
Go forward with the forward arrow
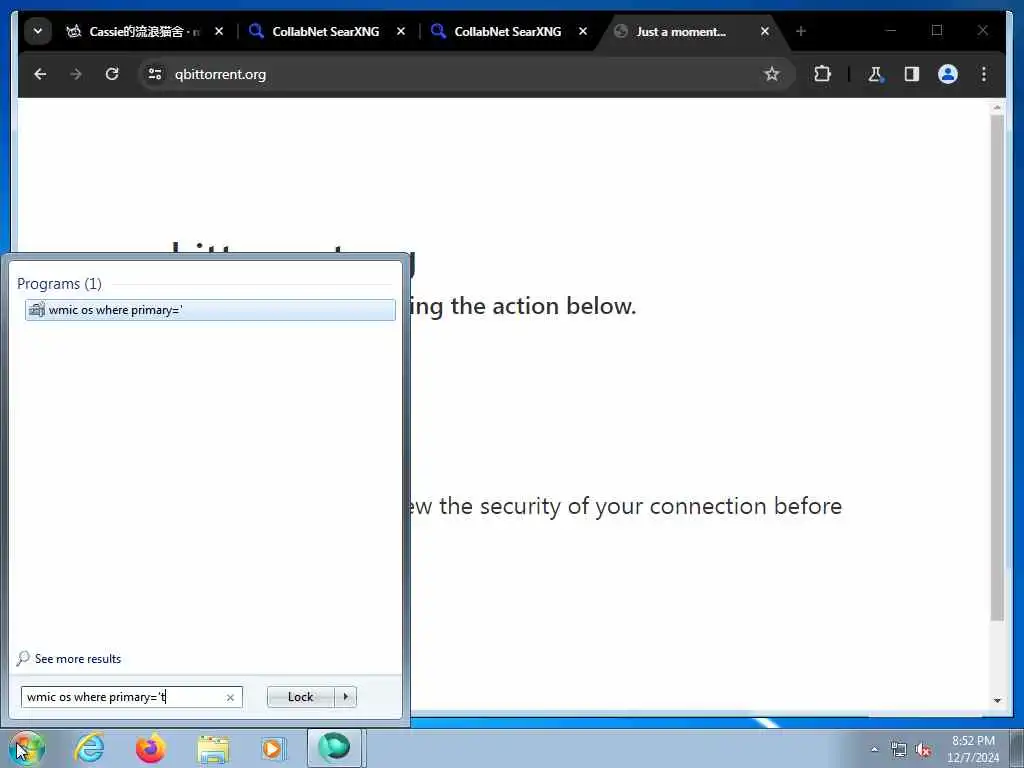[76, 74]
